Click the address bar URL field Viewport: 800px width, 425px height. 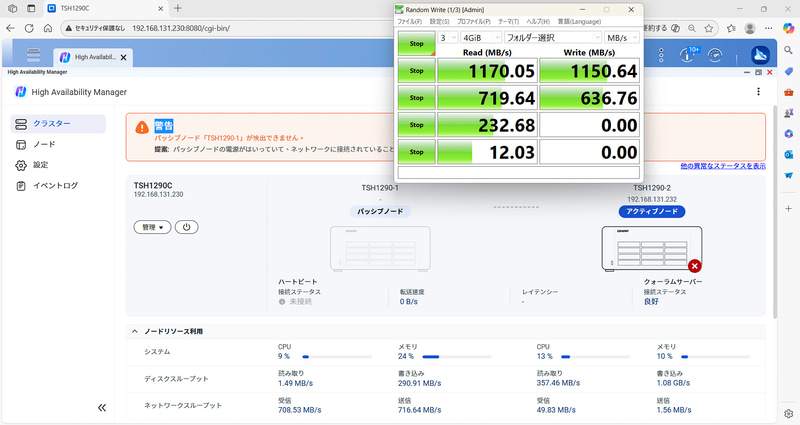(181, 28)
